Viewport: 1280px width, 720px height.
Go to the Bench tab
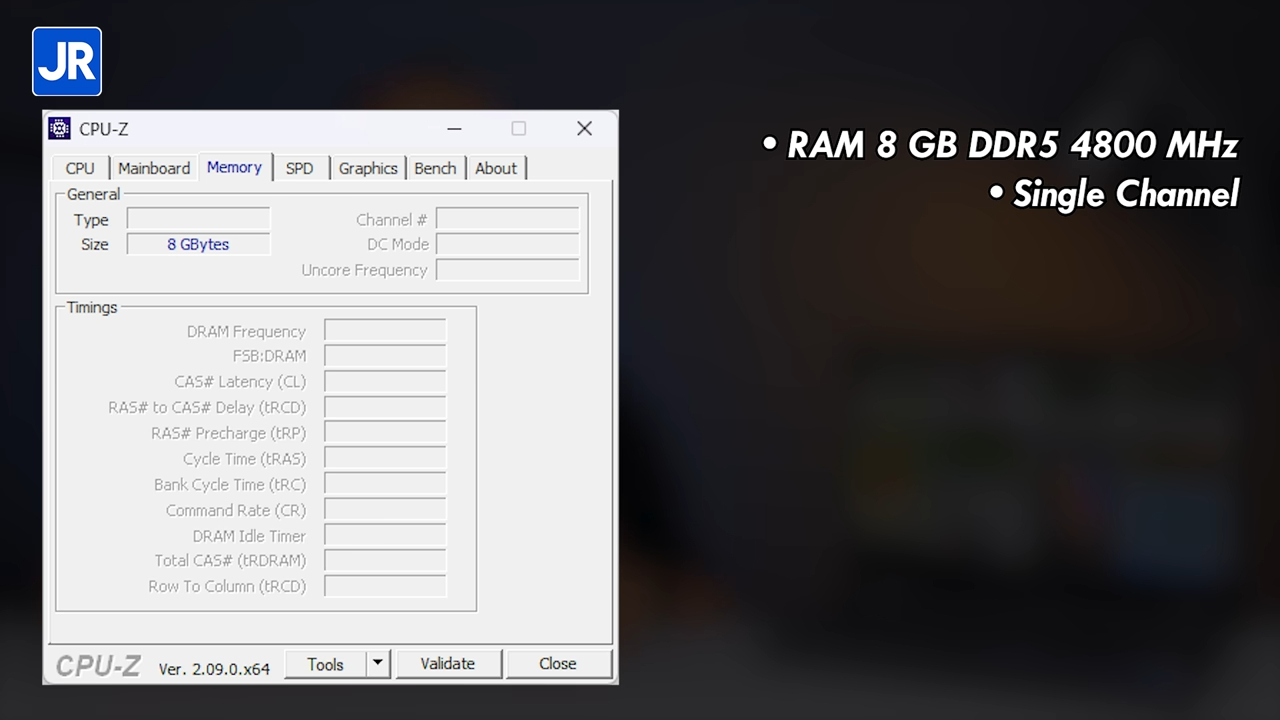pos(435,168)
